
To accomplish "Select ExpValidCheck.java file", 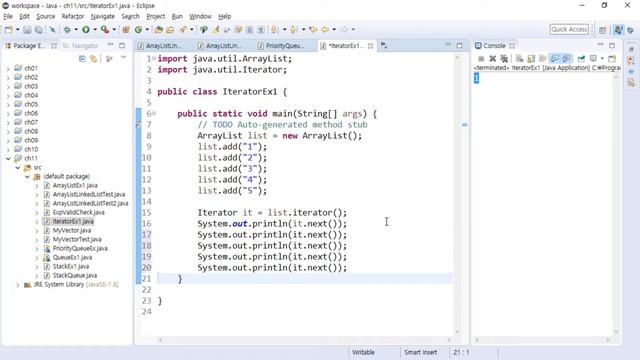I will point(78,212).
